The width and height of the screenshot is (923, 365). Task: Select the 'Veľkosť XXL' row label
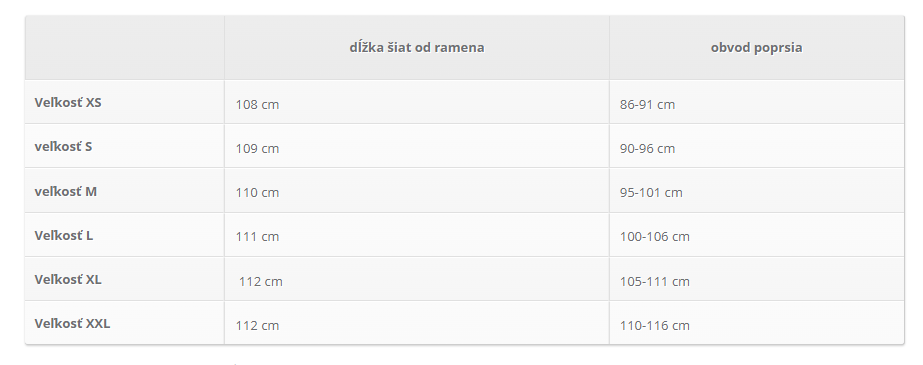(72, 324)
